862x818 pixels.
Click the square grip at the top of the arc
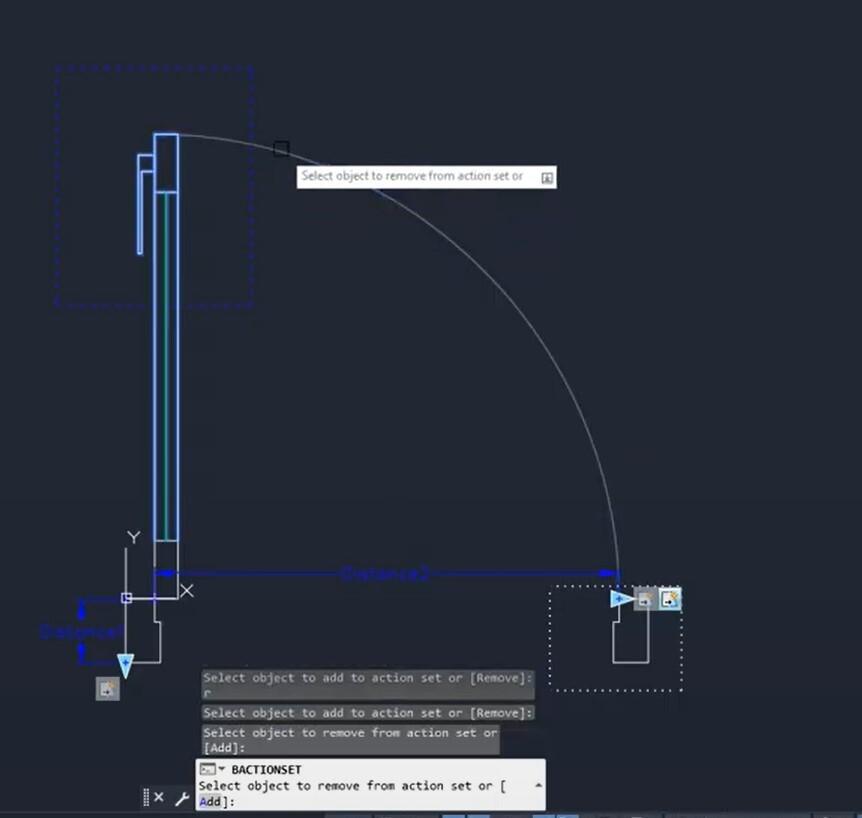pyautogui.click(x=280, y=148)
